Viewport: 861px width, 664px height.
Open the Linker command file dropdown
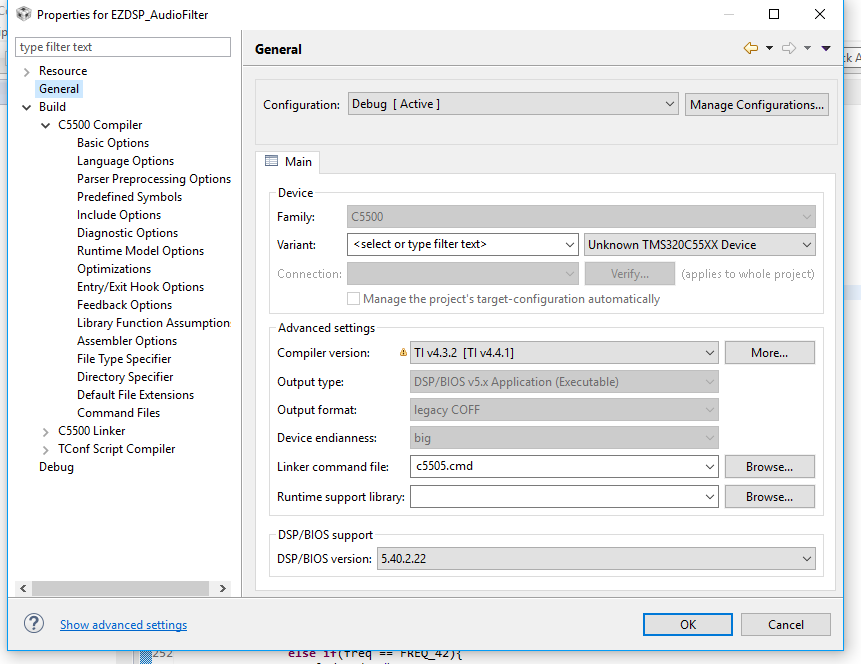click(709, 466)
